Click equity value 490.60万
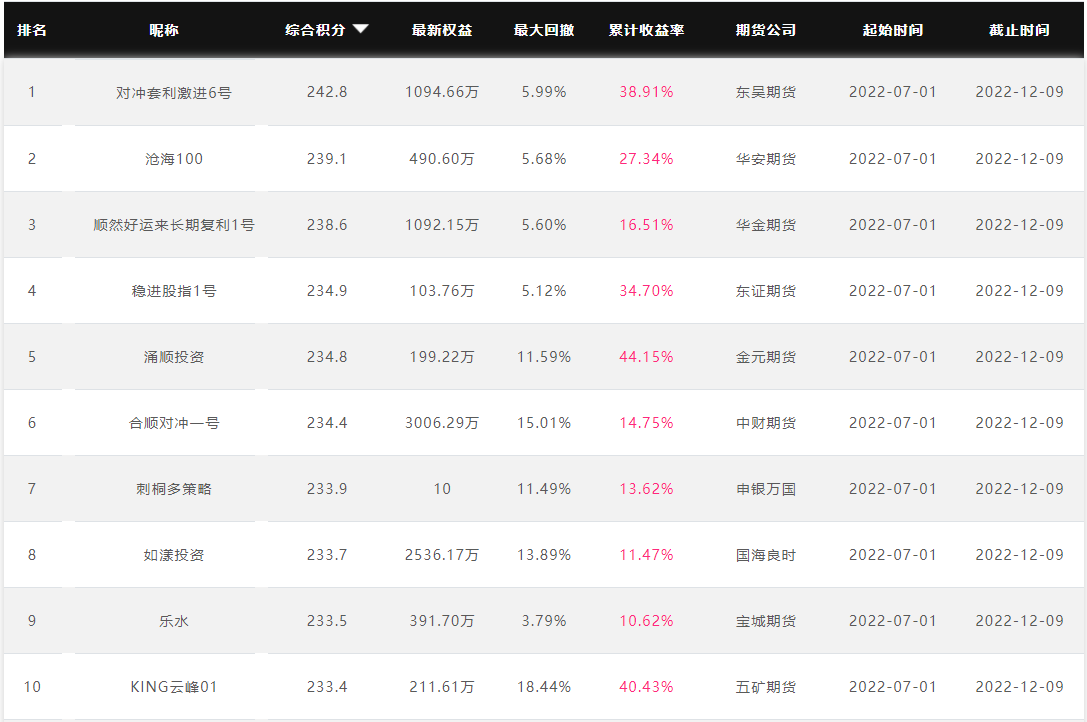 click(442, 159)
